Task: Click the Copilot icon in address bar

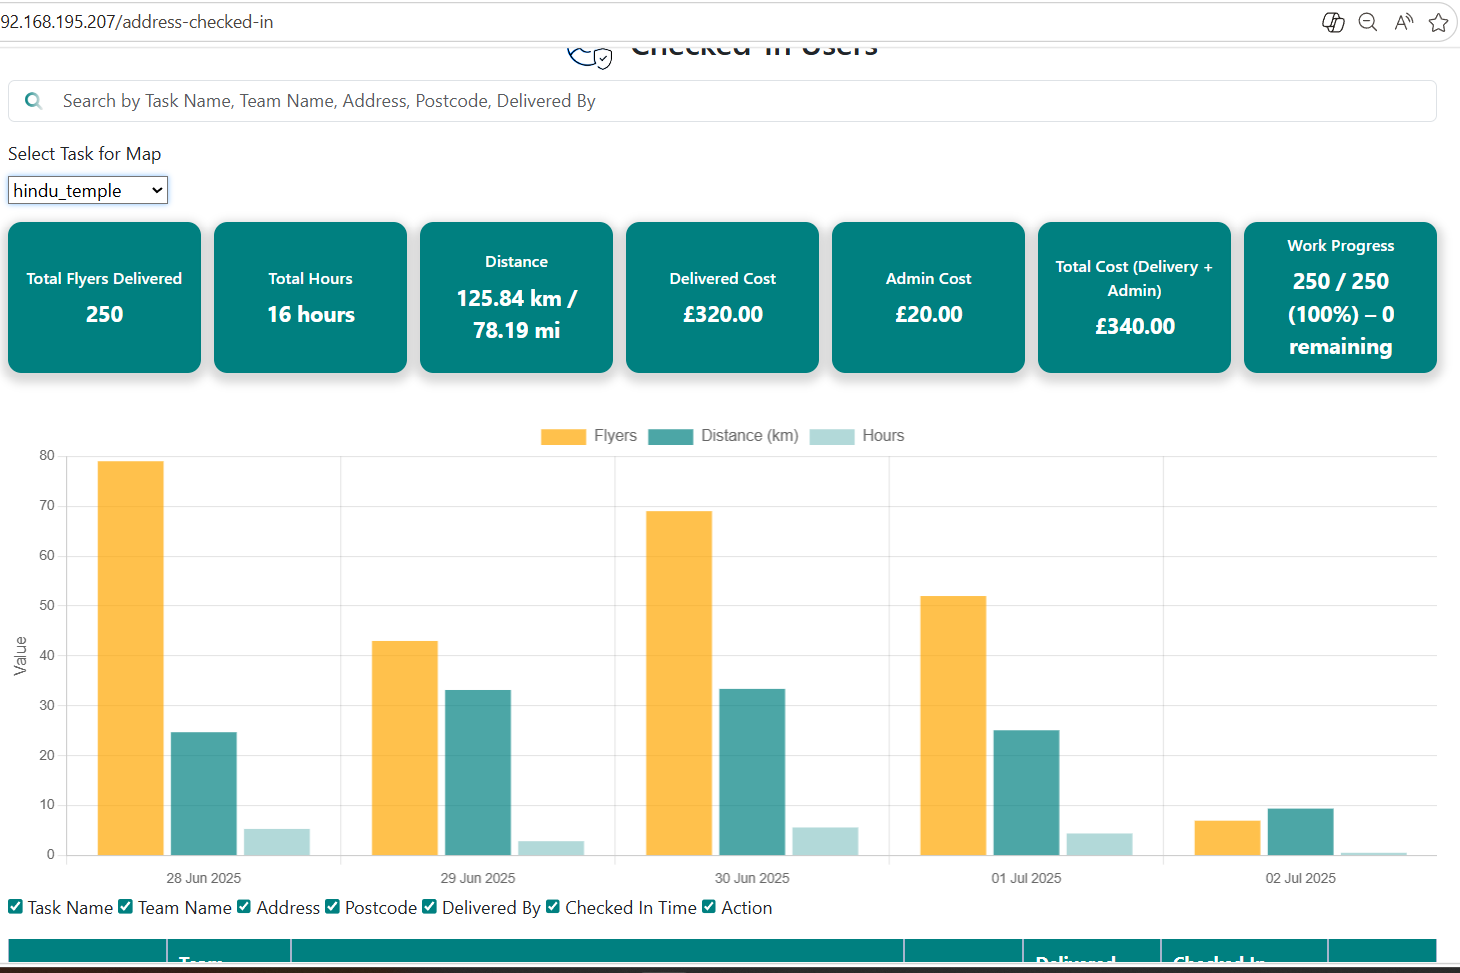Action: point(1332,22)
